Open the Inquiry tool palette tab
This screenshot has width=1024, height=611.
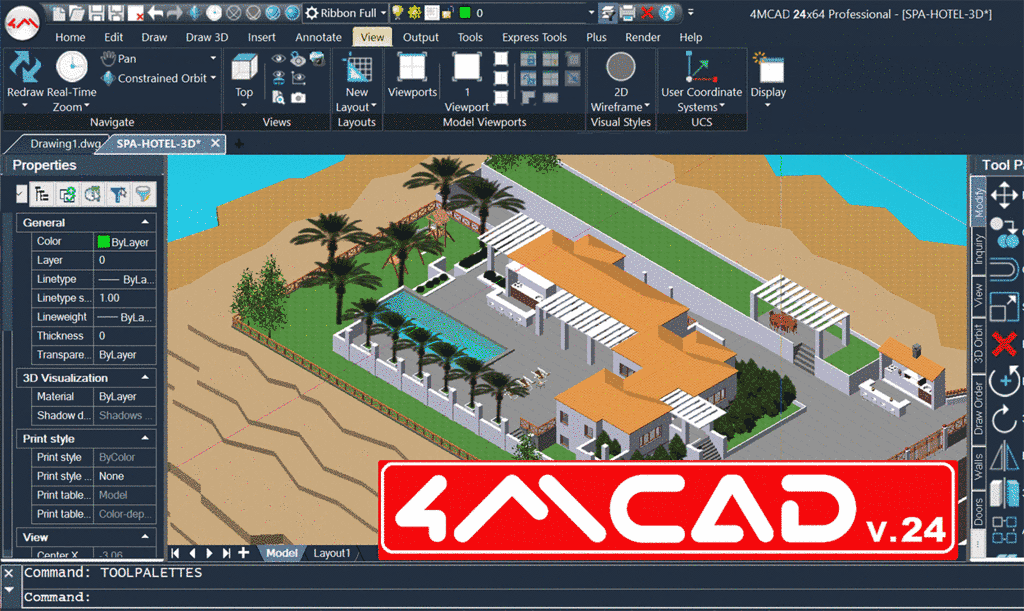tap(978, 251)
